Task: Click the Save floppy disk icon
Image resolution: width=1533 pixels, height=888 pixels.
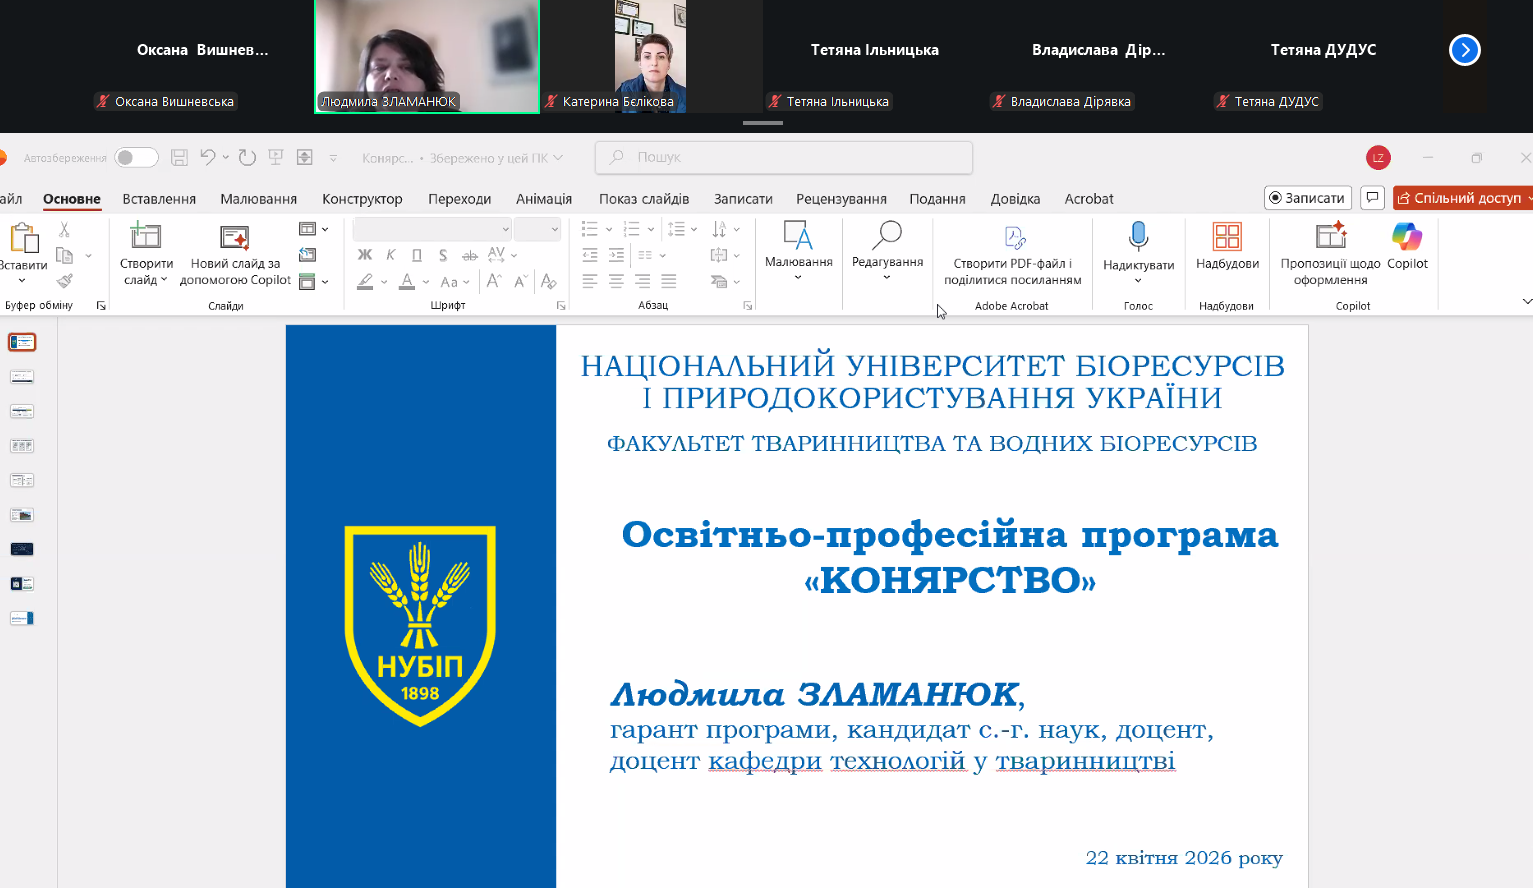Action: click(180, 157)
